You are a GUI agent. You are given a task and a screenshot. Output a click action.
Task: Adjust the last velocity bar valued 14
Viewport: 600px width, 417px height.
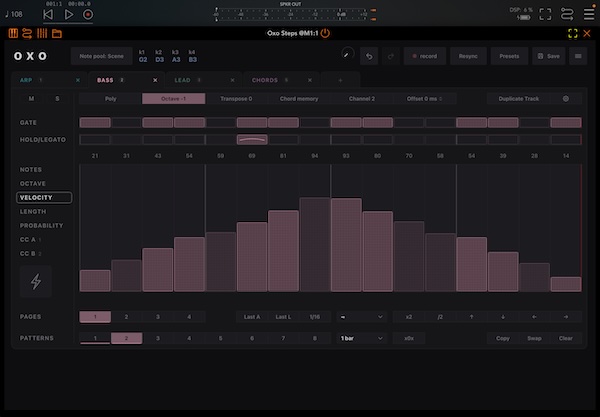click(566, 284)
